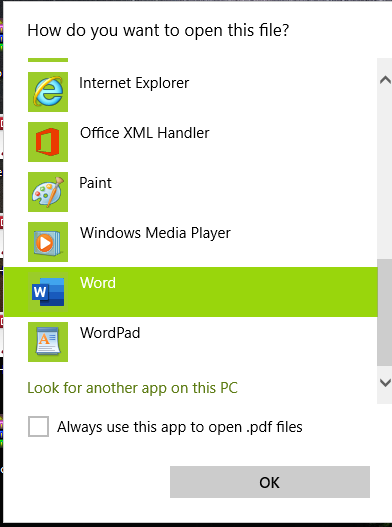Select the Windows Media Player label
This screenshot has height=527, width=392.
click(155, 233)
